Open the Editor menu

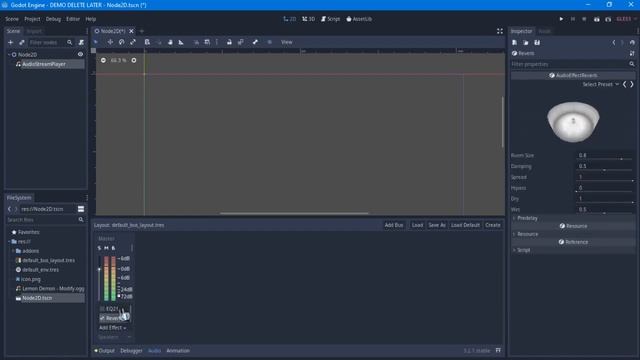tap(73, 19)
